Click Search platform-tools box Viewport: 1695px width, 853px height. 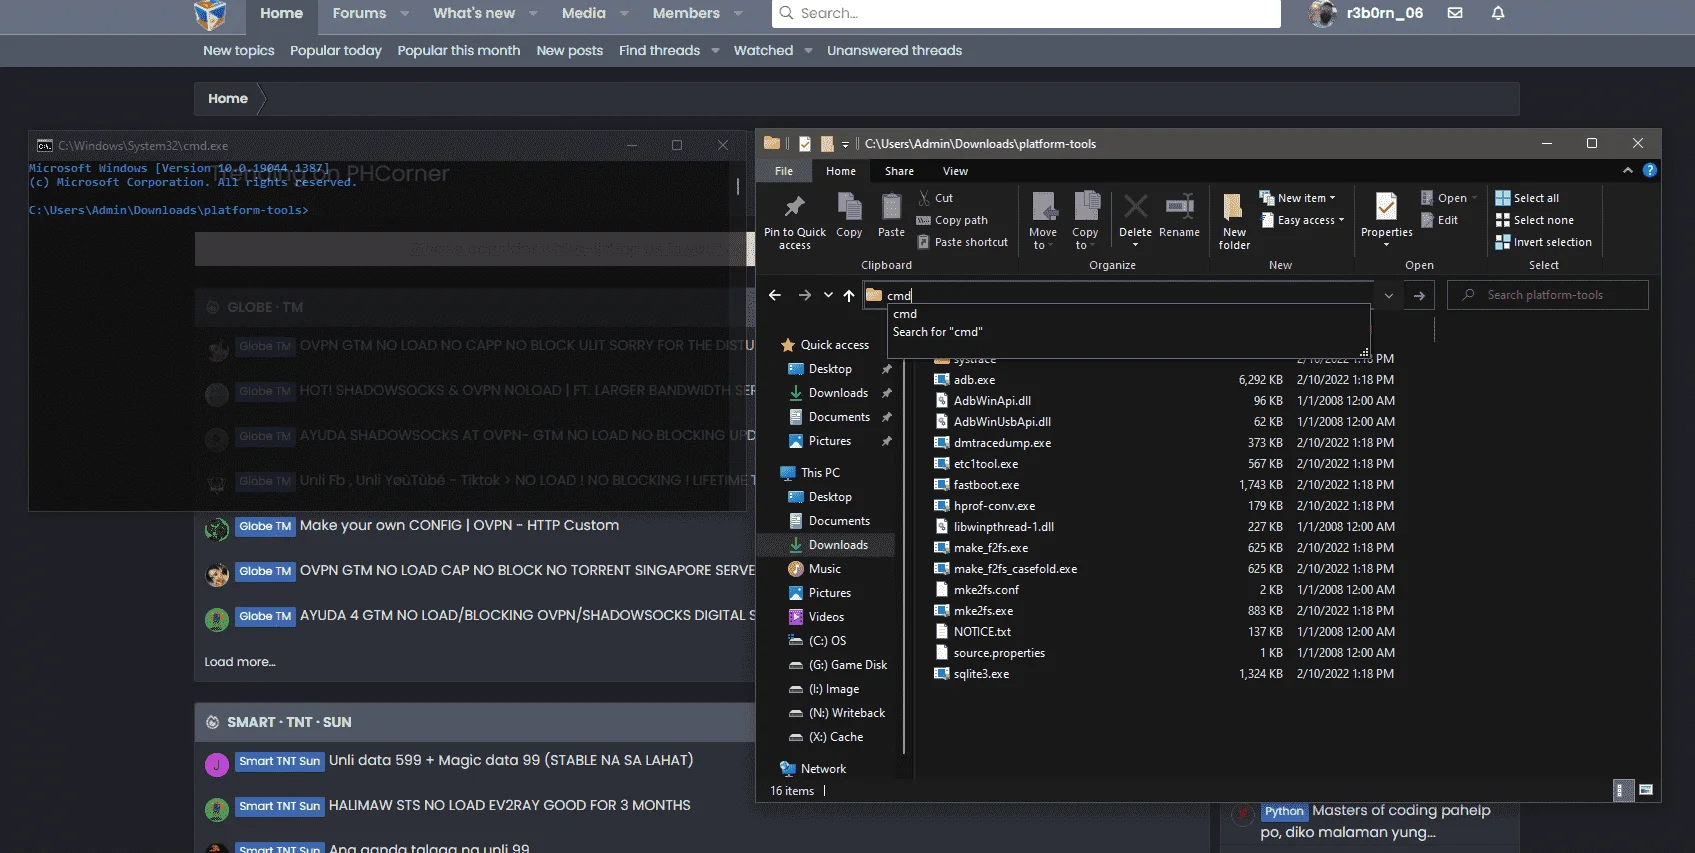pos(1547,295)
